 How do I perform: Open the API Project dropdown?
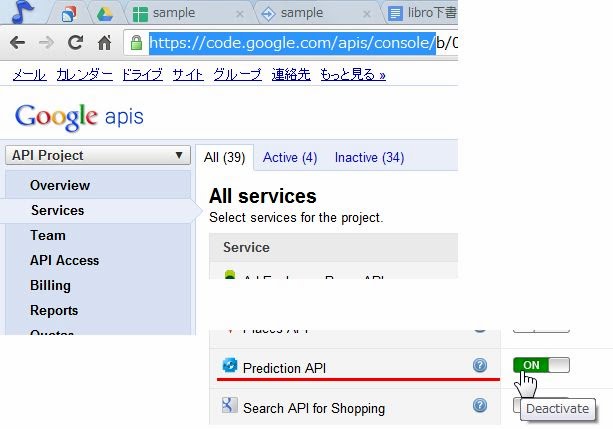[x=98, y=155]
